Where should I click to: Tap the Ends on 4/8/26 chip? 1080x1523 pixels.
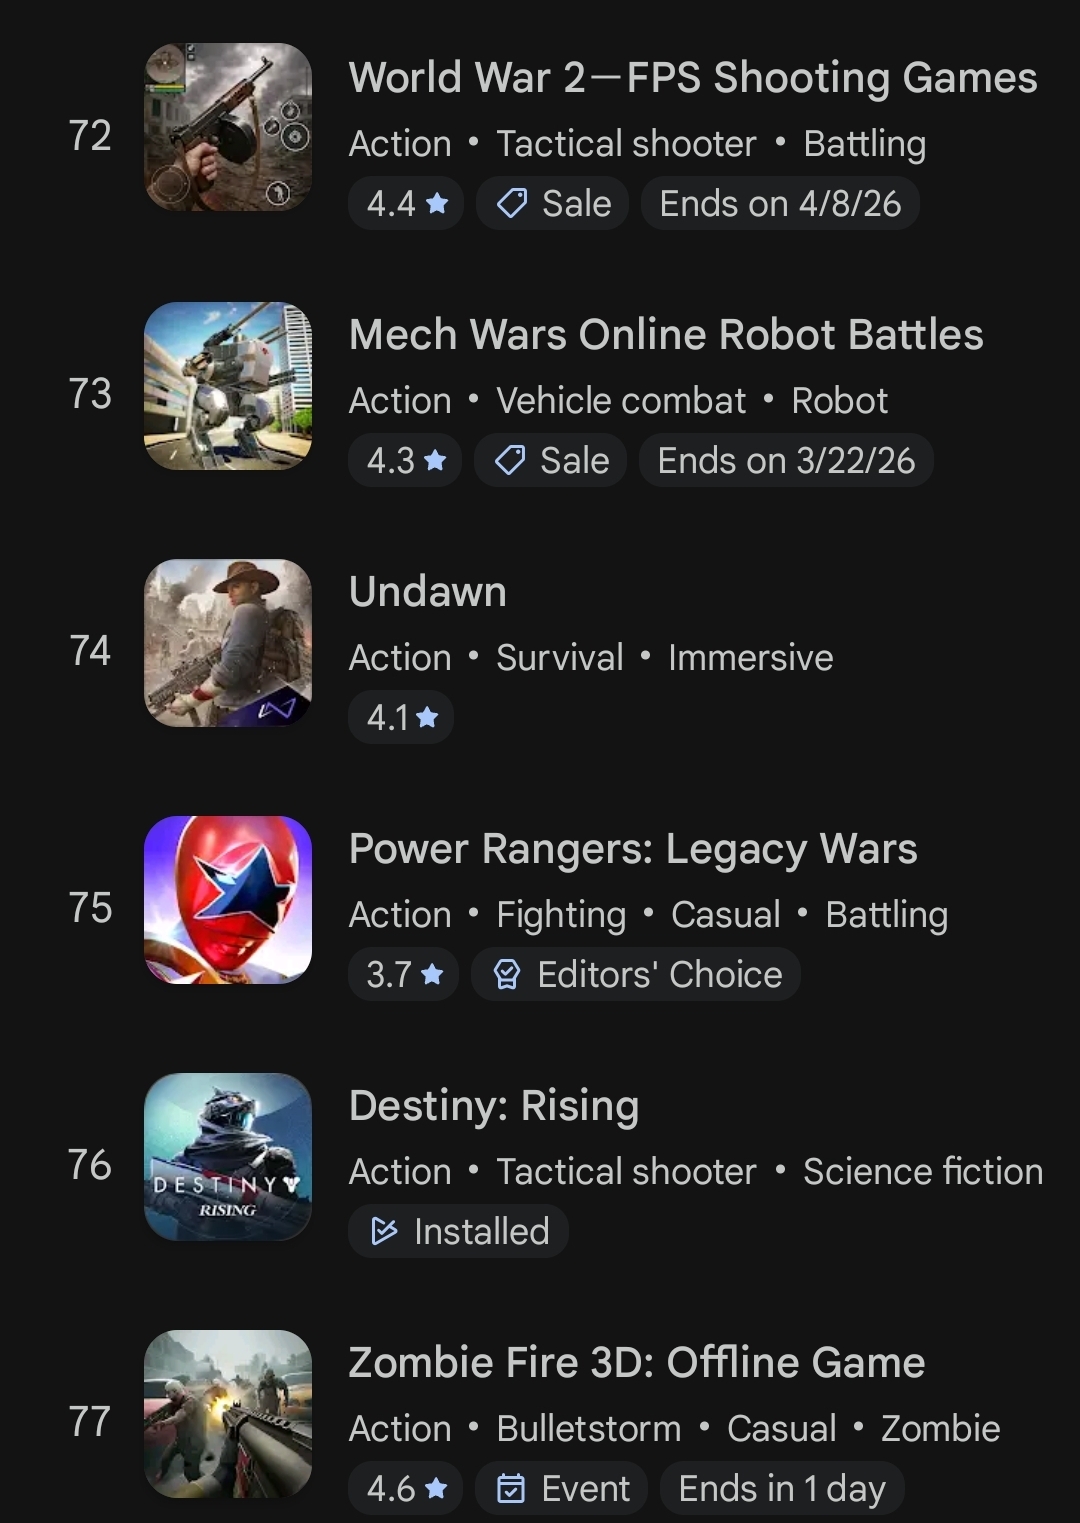coord(780,204)
